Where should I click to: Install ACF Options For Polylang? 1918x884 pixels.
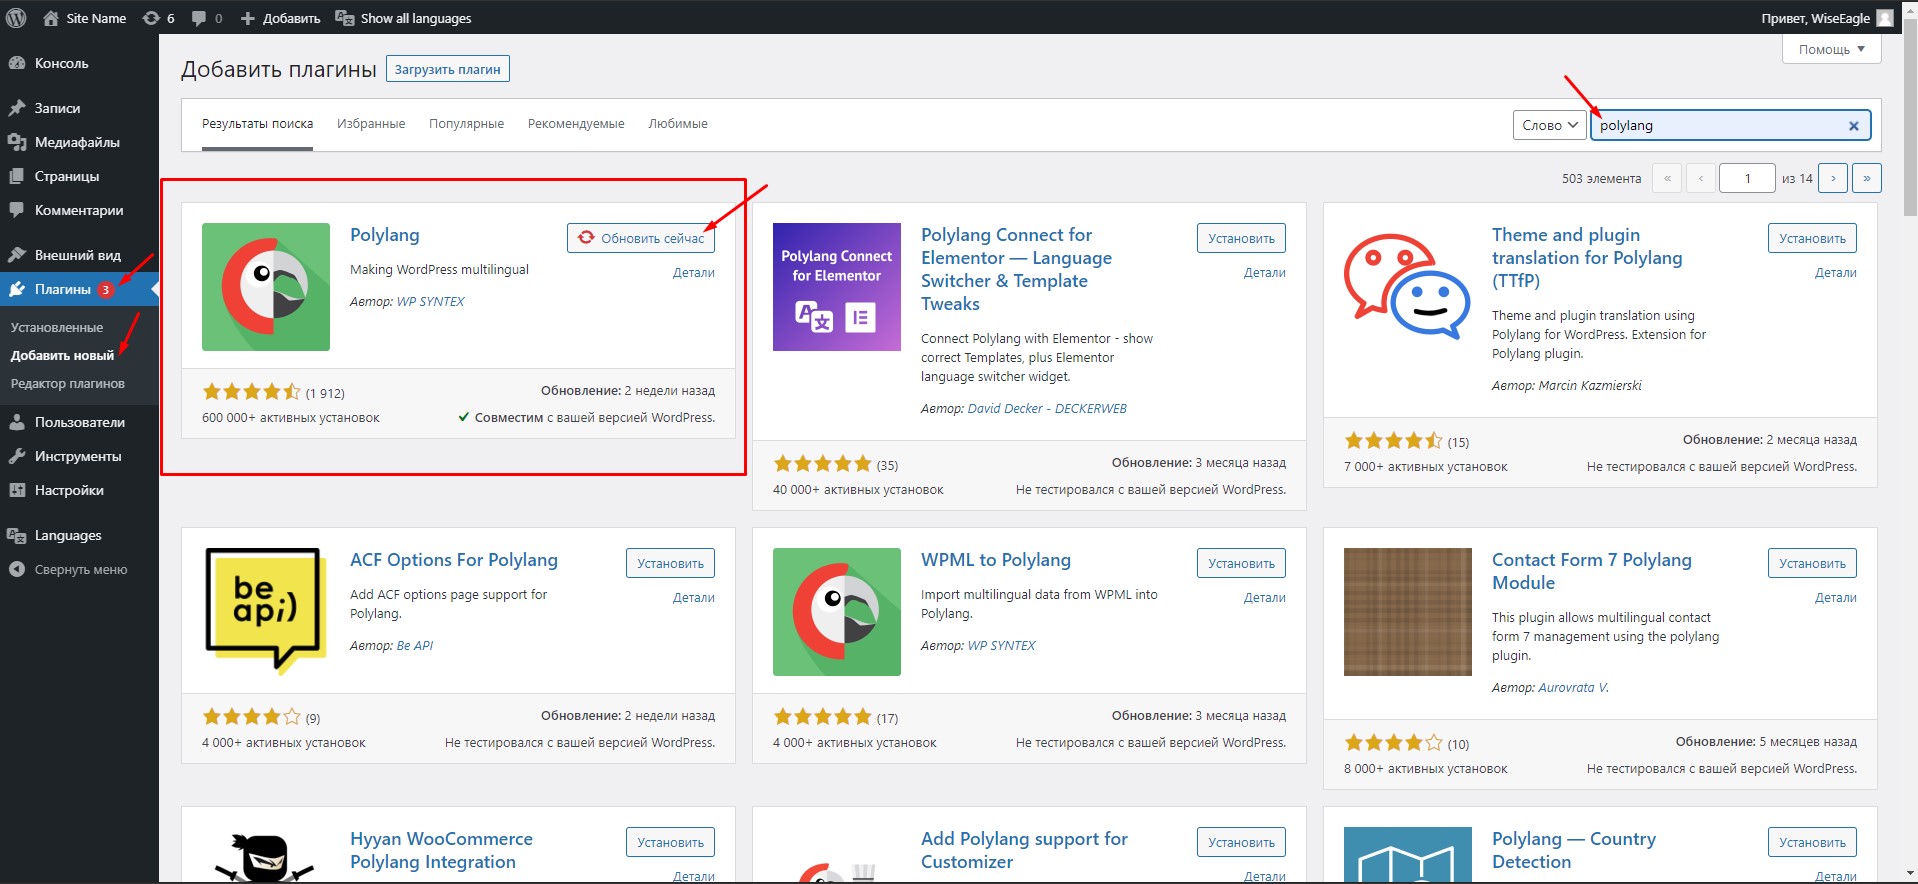[670, 563]
